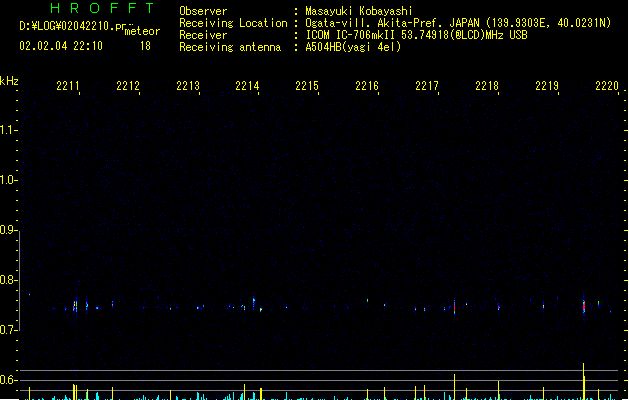Click the 0.6 kHz axis label
Viewport: 629px width, 400px height.
(x=8, y=380)
